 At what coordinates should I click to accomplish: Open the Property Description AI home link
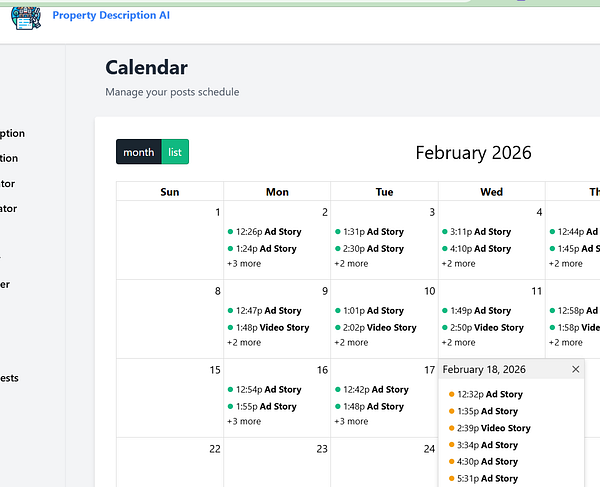pos(111,15)
